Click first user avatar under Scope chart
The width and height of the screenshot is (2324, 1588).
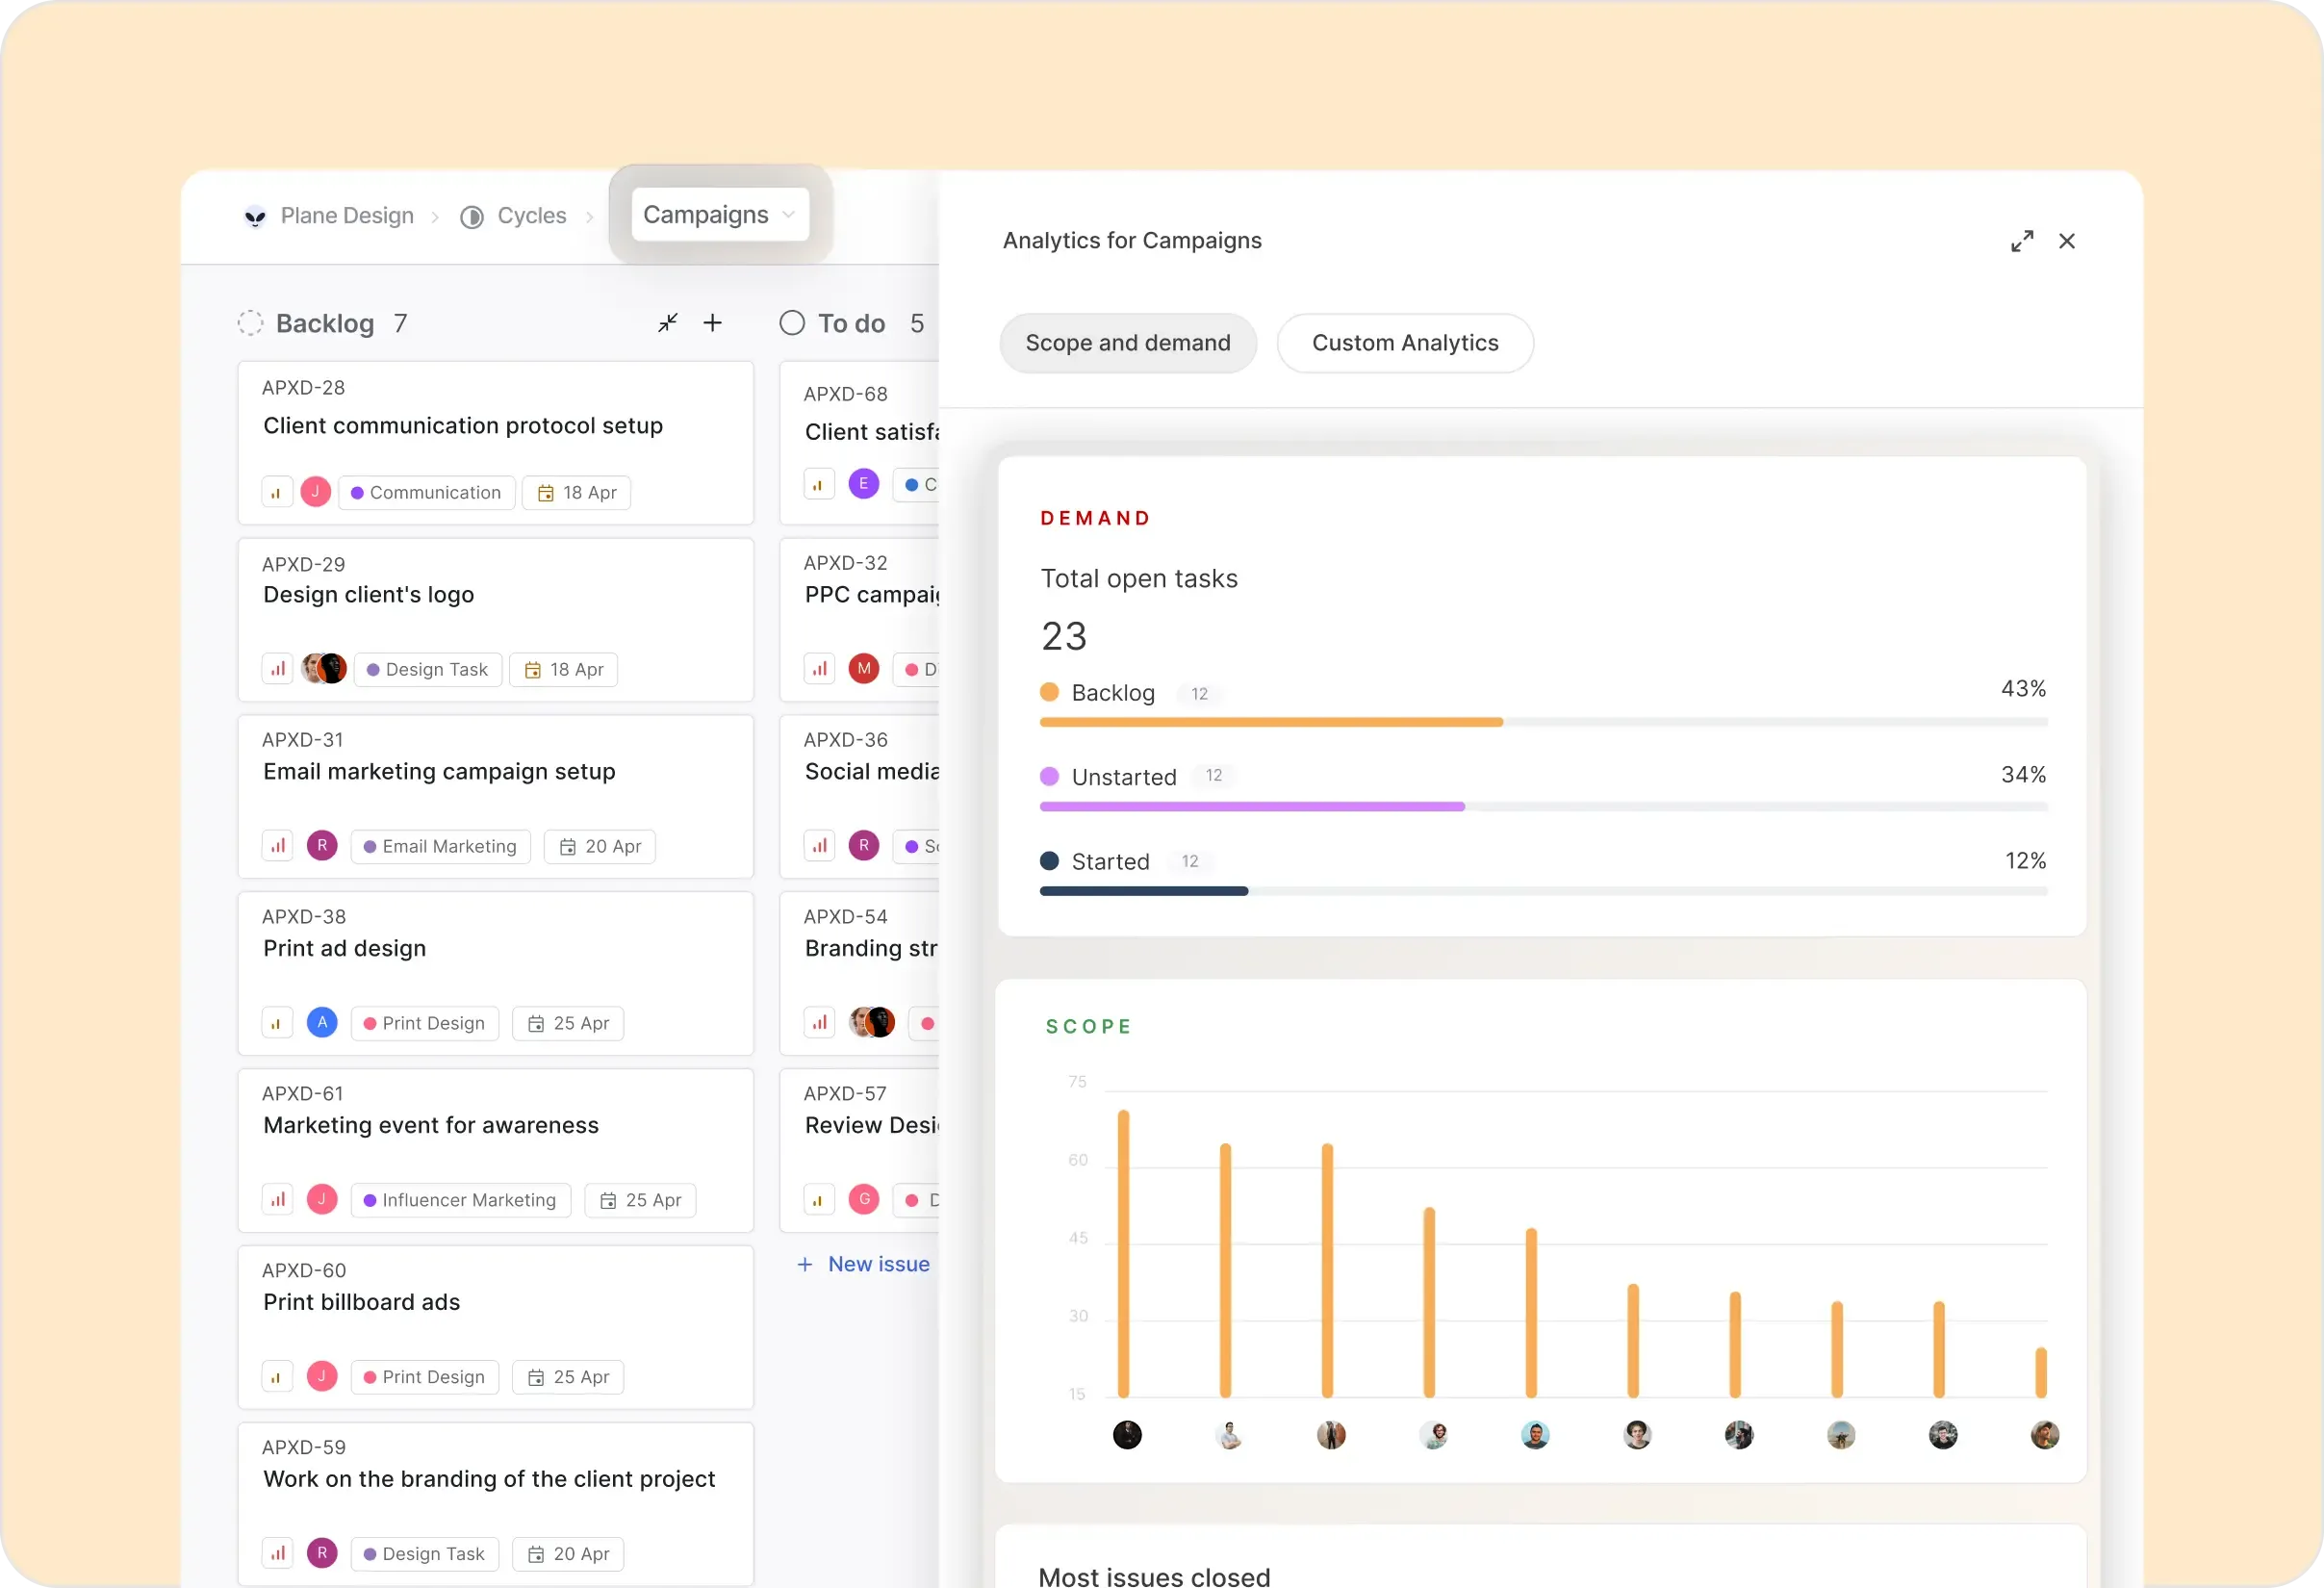coord(1127,1435)
